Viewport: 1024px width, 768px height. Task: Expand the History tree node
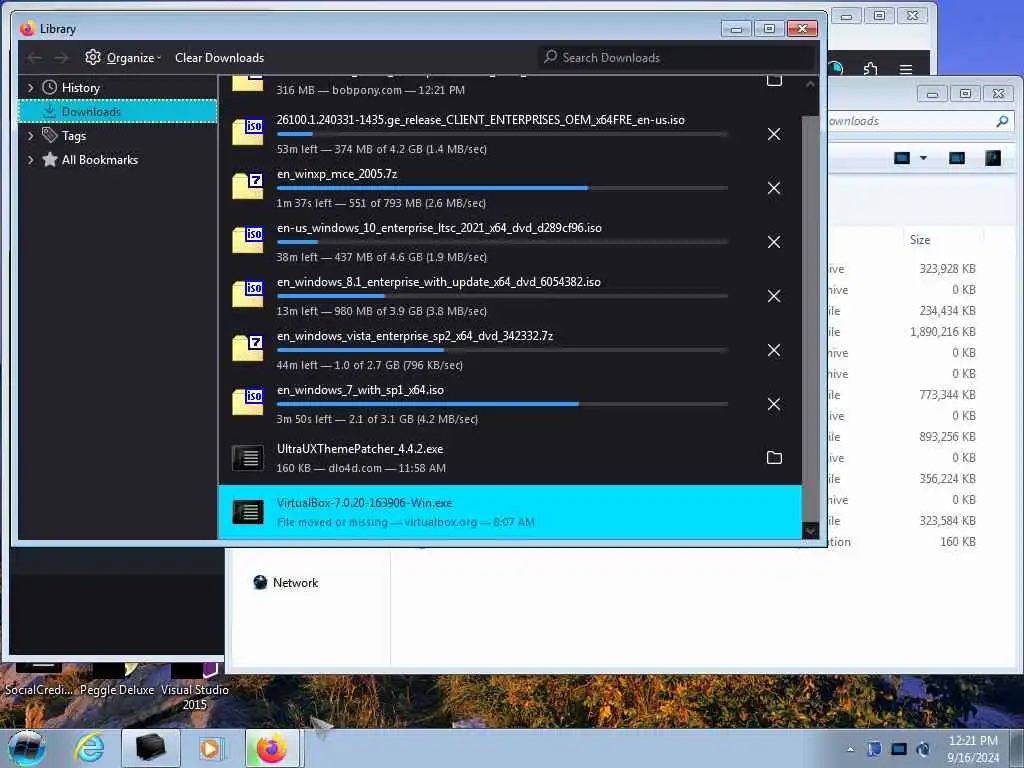click(30, 88)
